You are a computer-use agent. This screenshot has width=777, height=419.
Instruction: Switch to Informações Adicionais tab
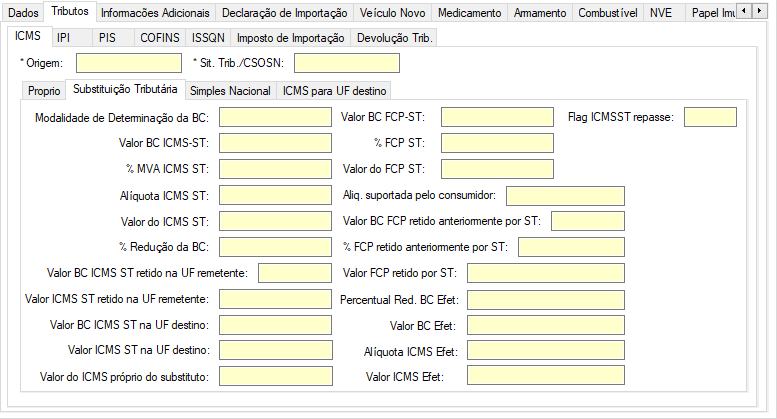(155, 13)
